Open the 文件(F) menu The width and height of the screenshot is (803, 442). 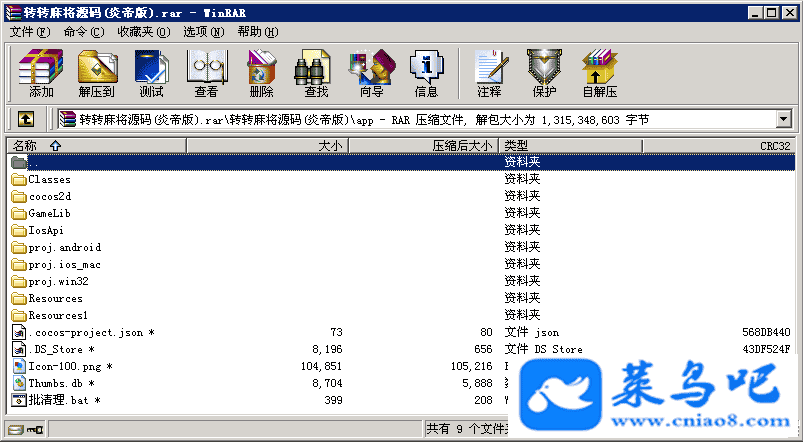pos(29,32)
